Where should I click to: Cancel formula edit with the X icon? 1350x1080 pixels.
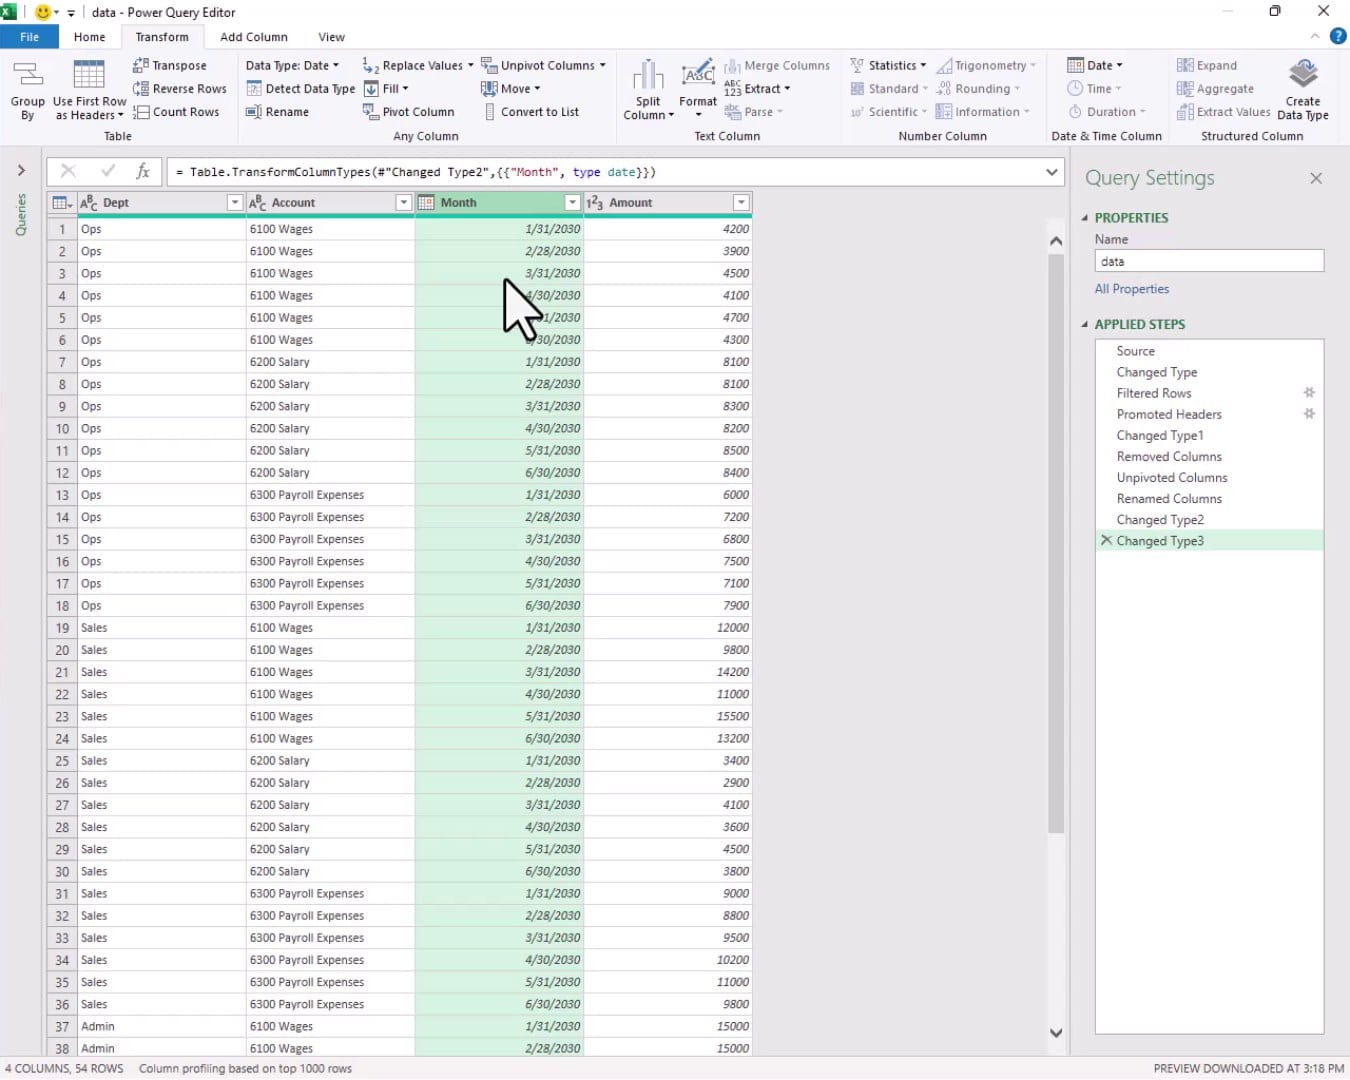click(68, 171)
